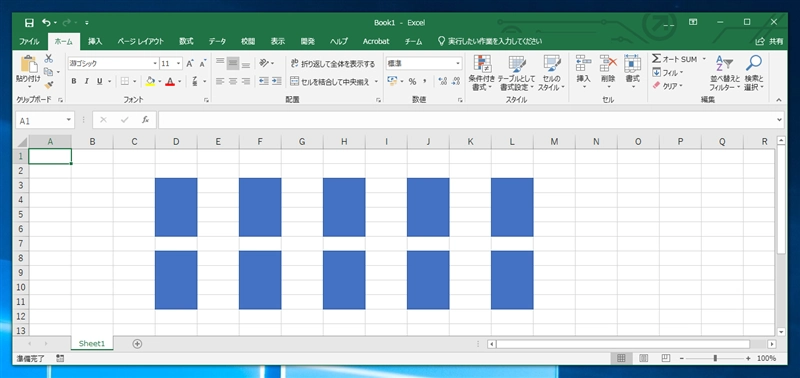This screenshot has width=800, height=378.
Task: Click the Increase Decimal icon
Action: 442,82
